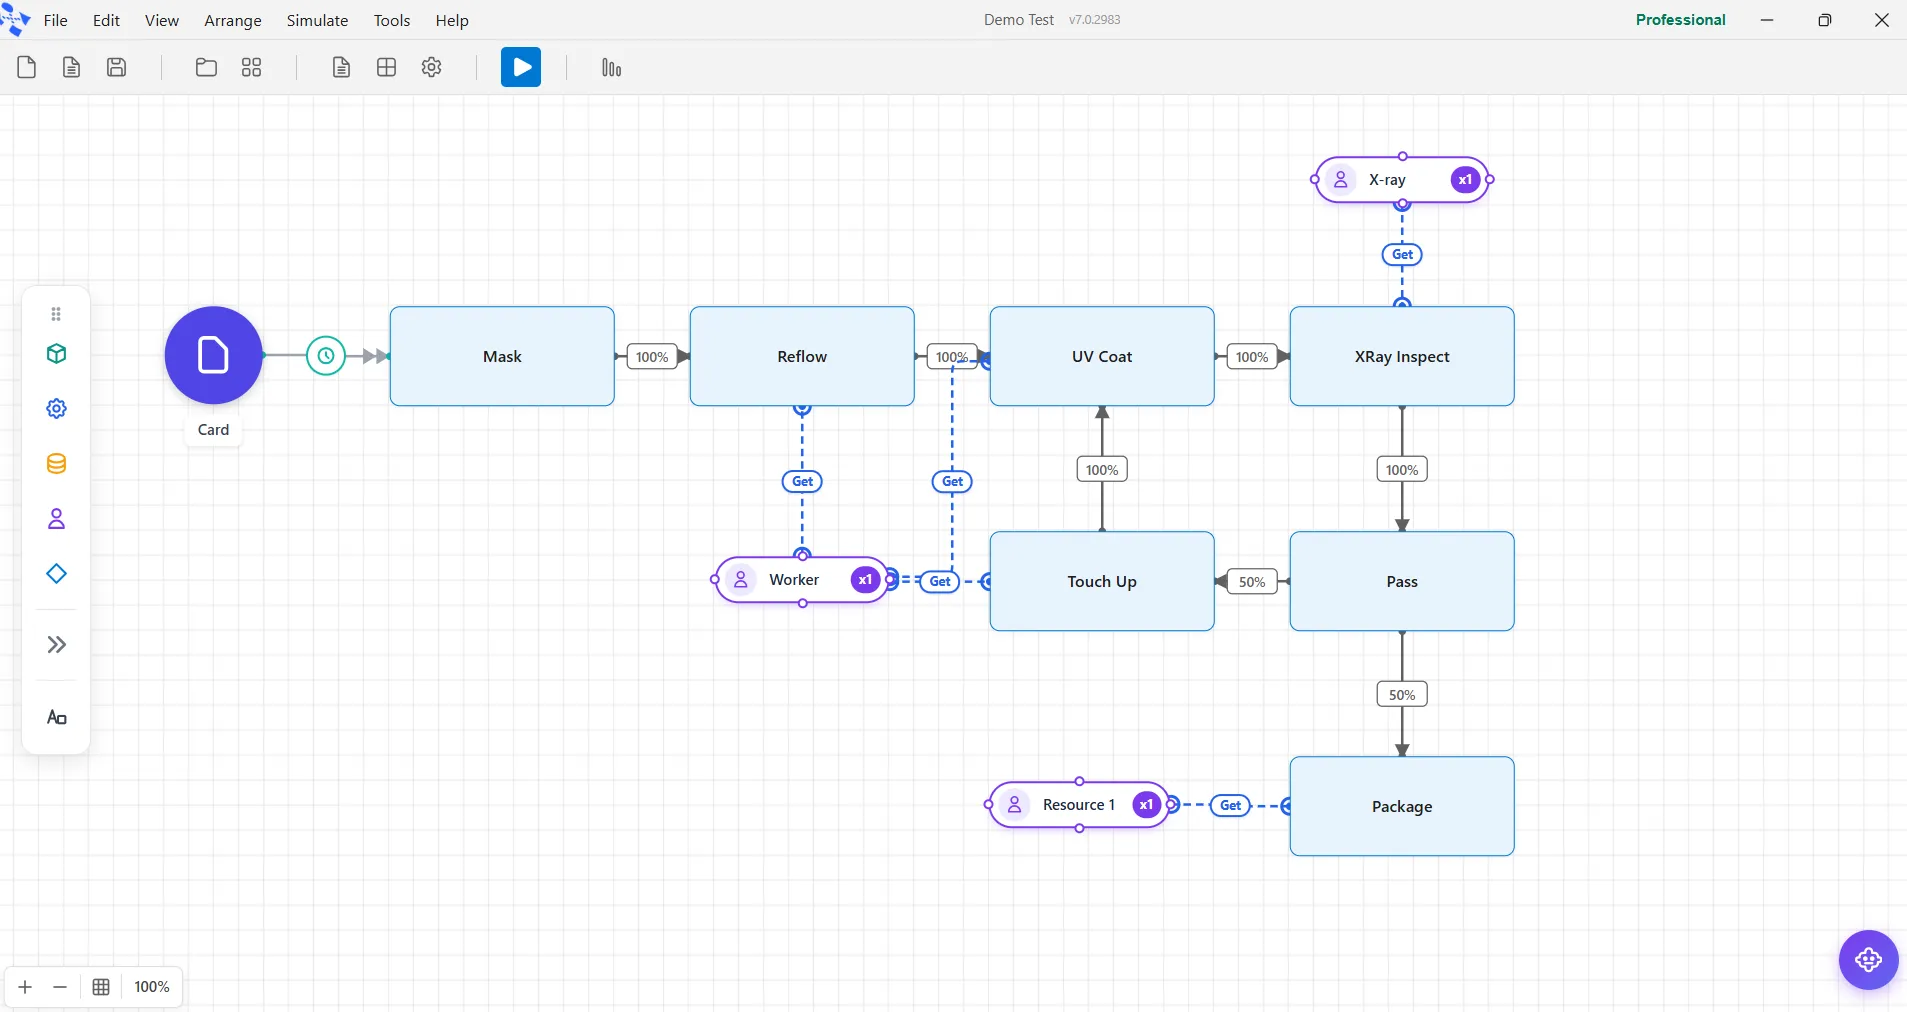
Task: Open the bar chart results icon
Action: 611,67
